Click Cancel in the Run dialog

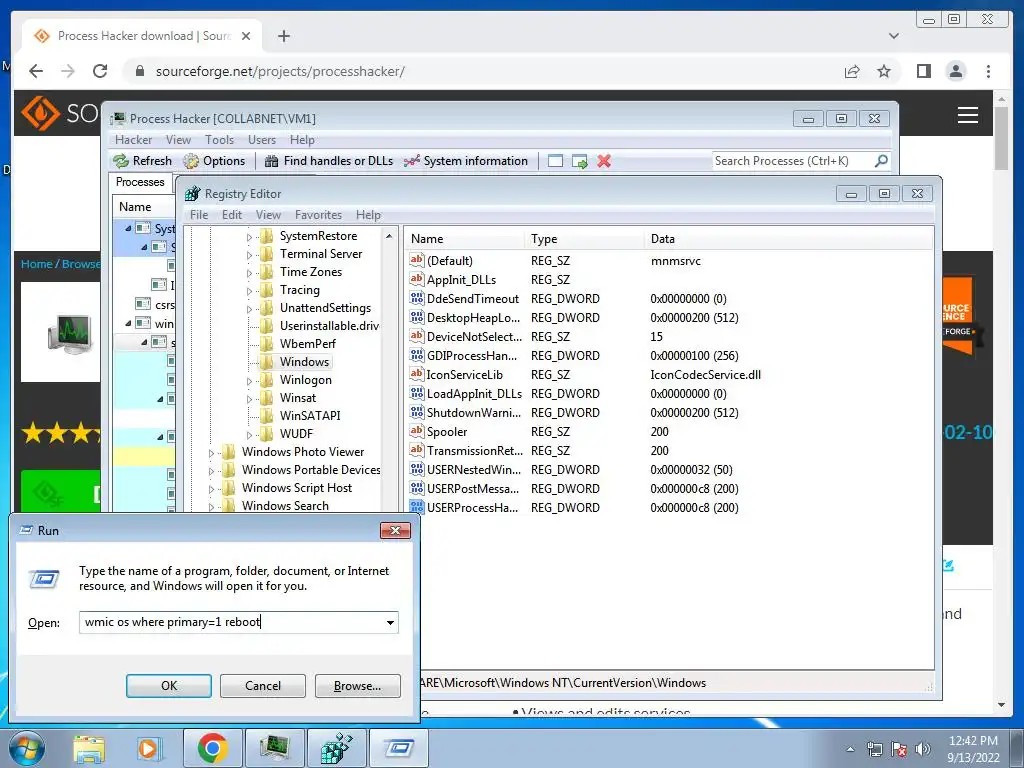[263, 686]
